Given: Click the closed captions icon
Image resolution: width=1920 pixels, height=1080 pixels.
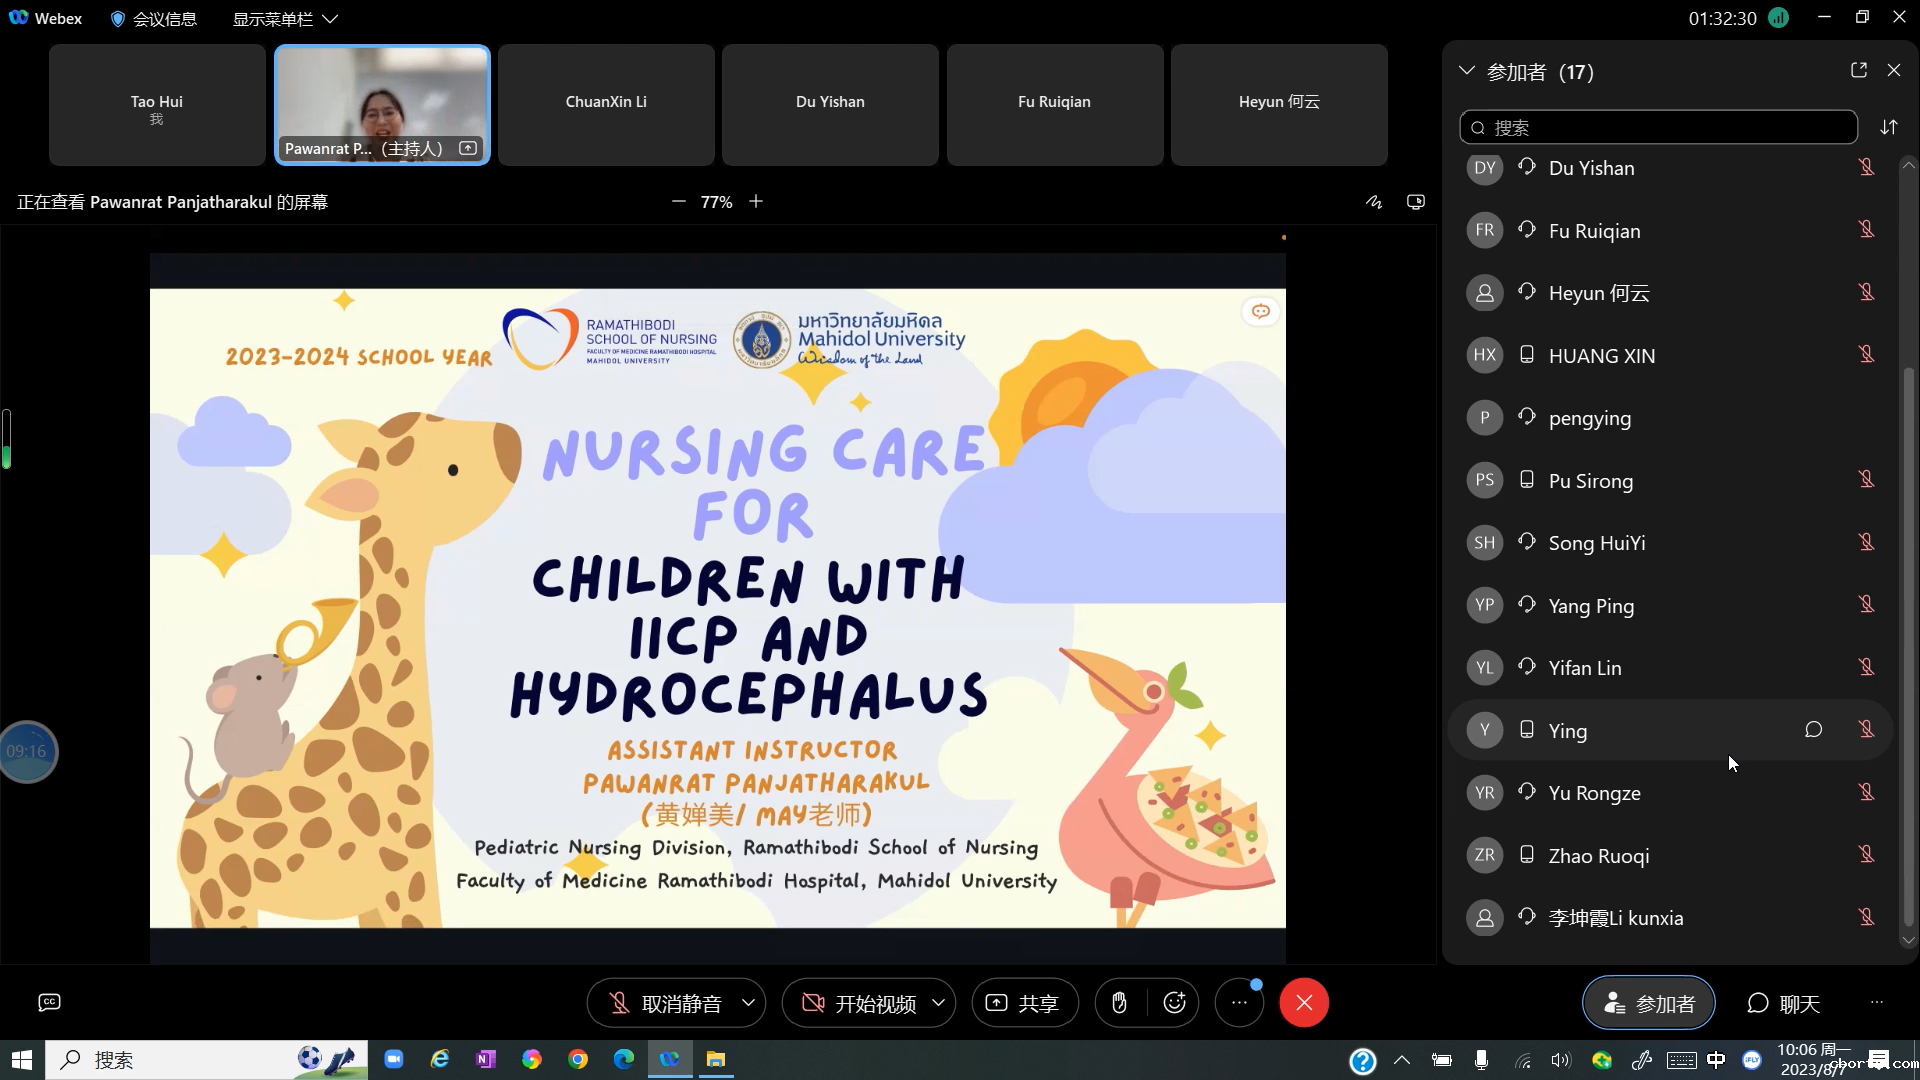Looking at the screenshot, I should click(x=49, y=1002).
